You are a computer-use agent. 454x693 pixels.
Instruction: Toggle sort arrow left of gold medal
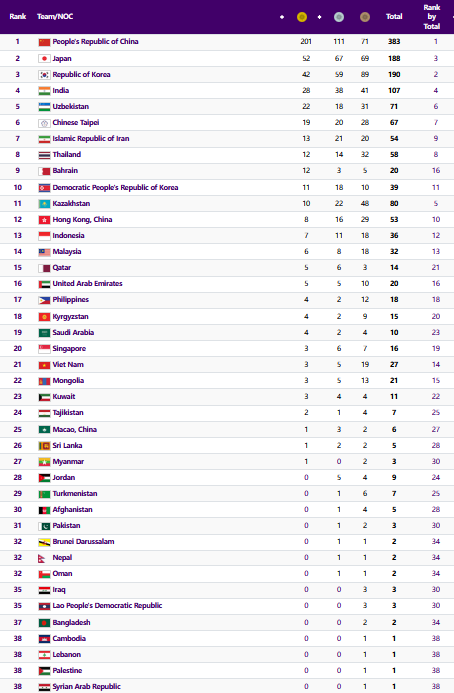282,17
